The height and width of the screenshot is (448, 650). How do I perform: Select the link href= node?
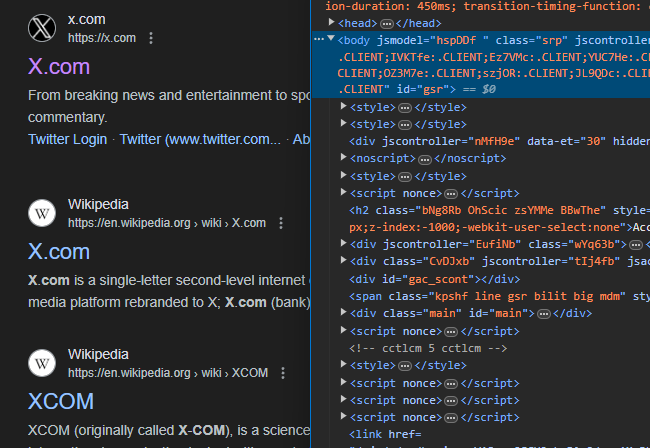point(385,435)
